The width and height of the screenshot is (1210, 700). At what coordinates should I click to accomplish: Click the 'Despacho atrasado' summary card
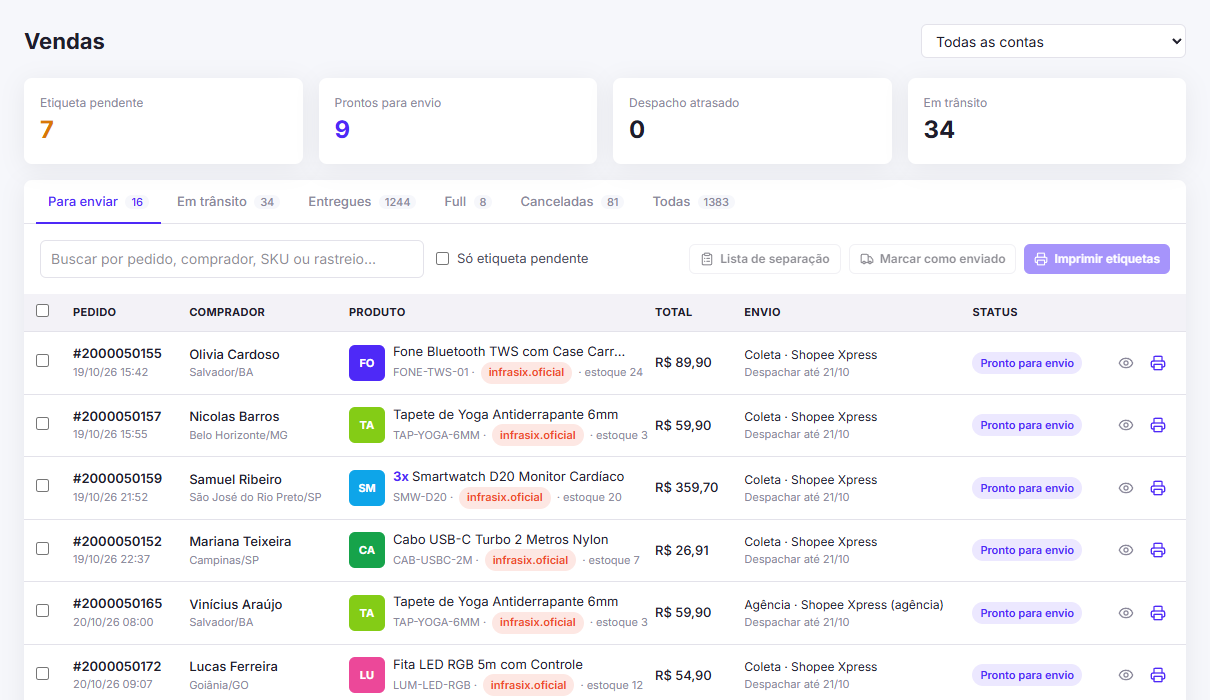click(x=752, y=121)
